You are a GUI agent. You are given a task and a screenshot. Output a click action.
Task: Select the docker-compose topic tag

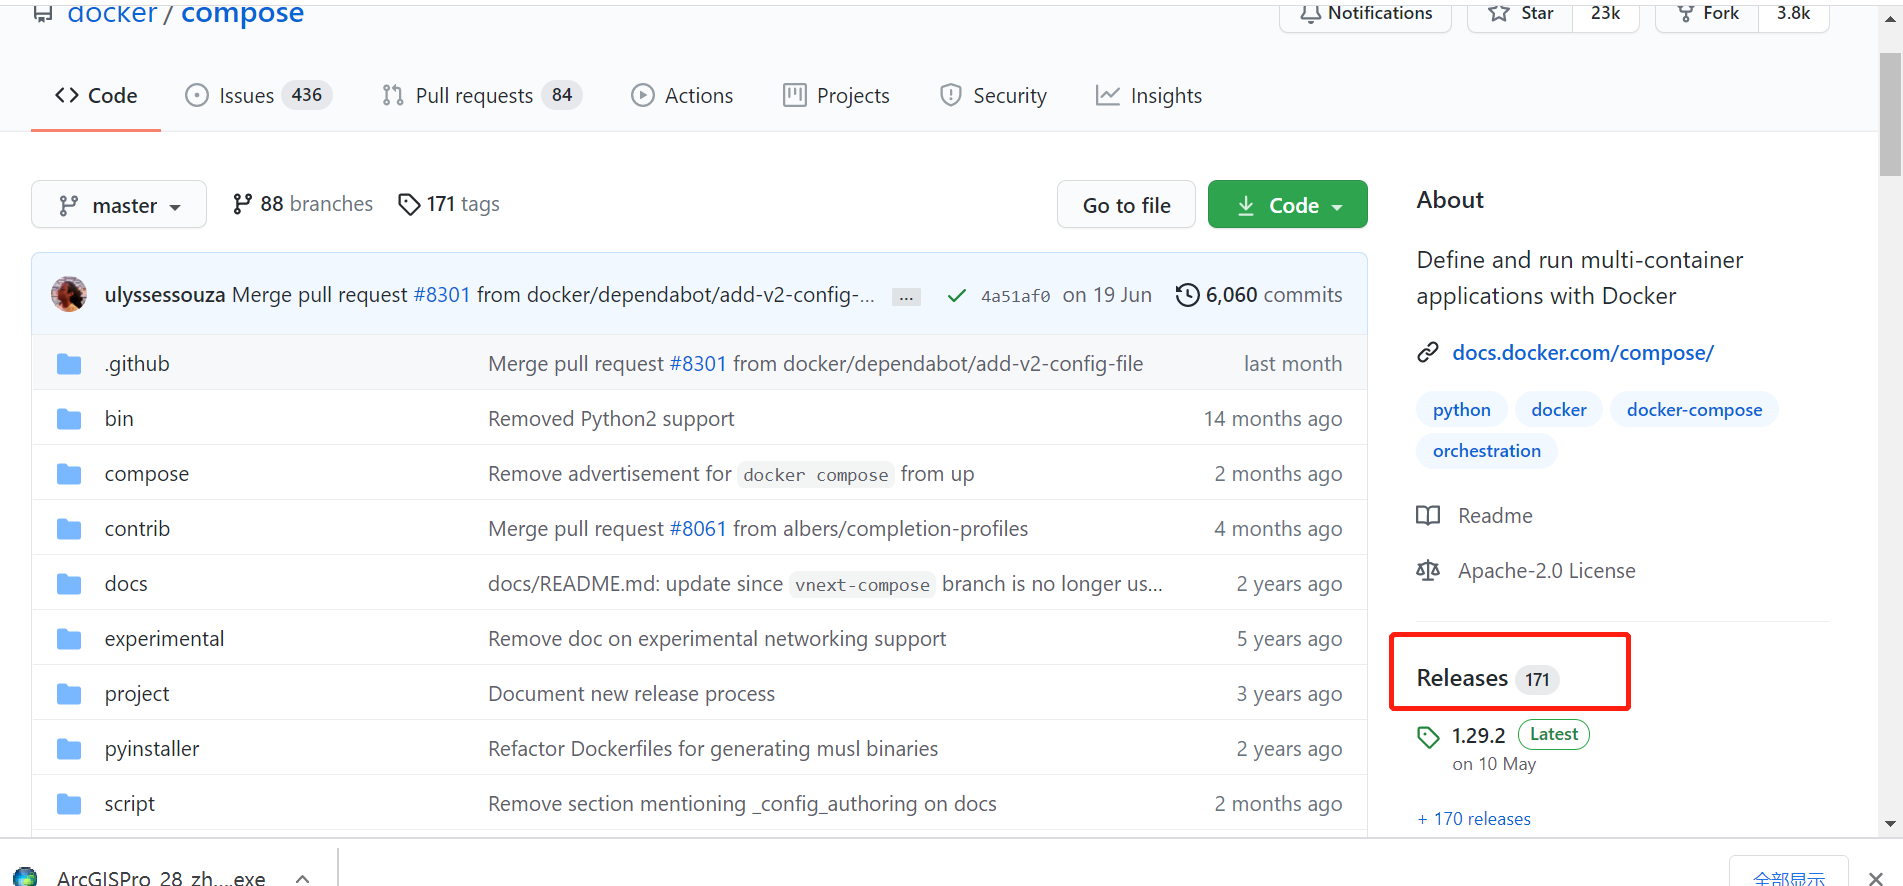[x=1694, y=410]
